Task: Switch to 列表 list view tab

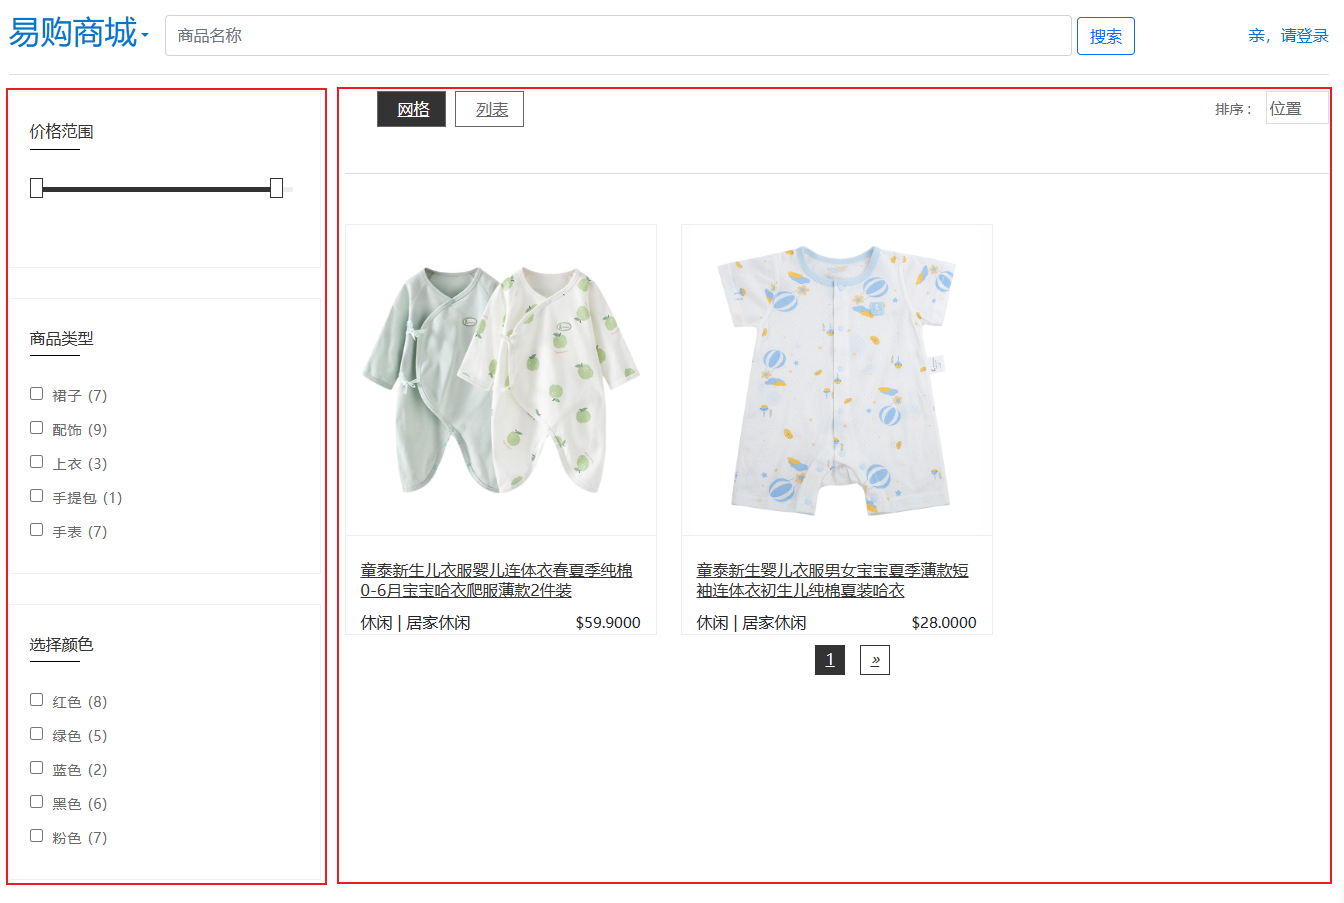Action: pos(489,109)
